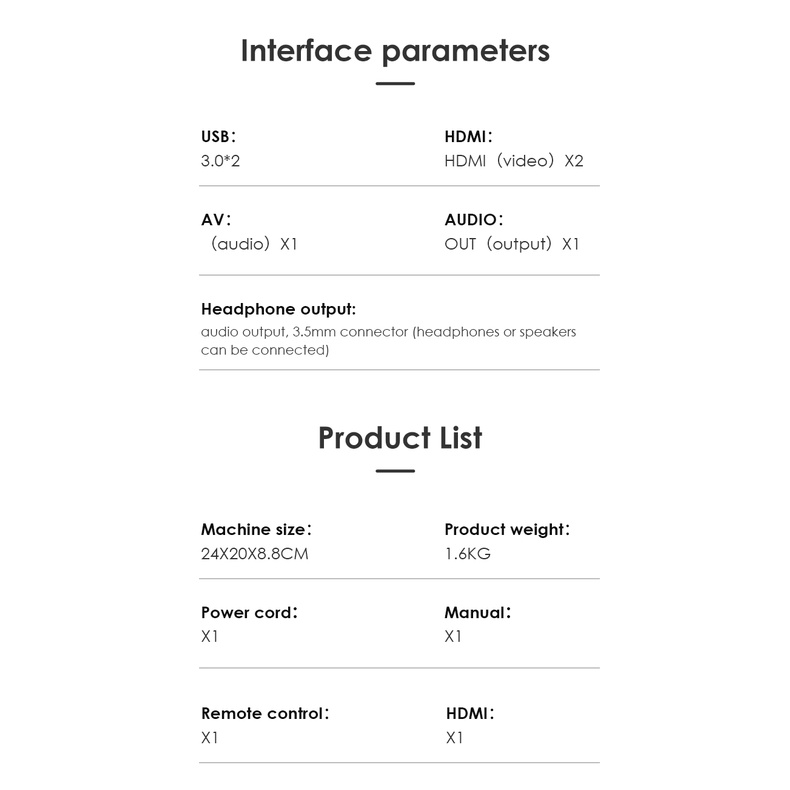Click the "Manual:" label

[478, 612]
